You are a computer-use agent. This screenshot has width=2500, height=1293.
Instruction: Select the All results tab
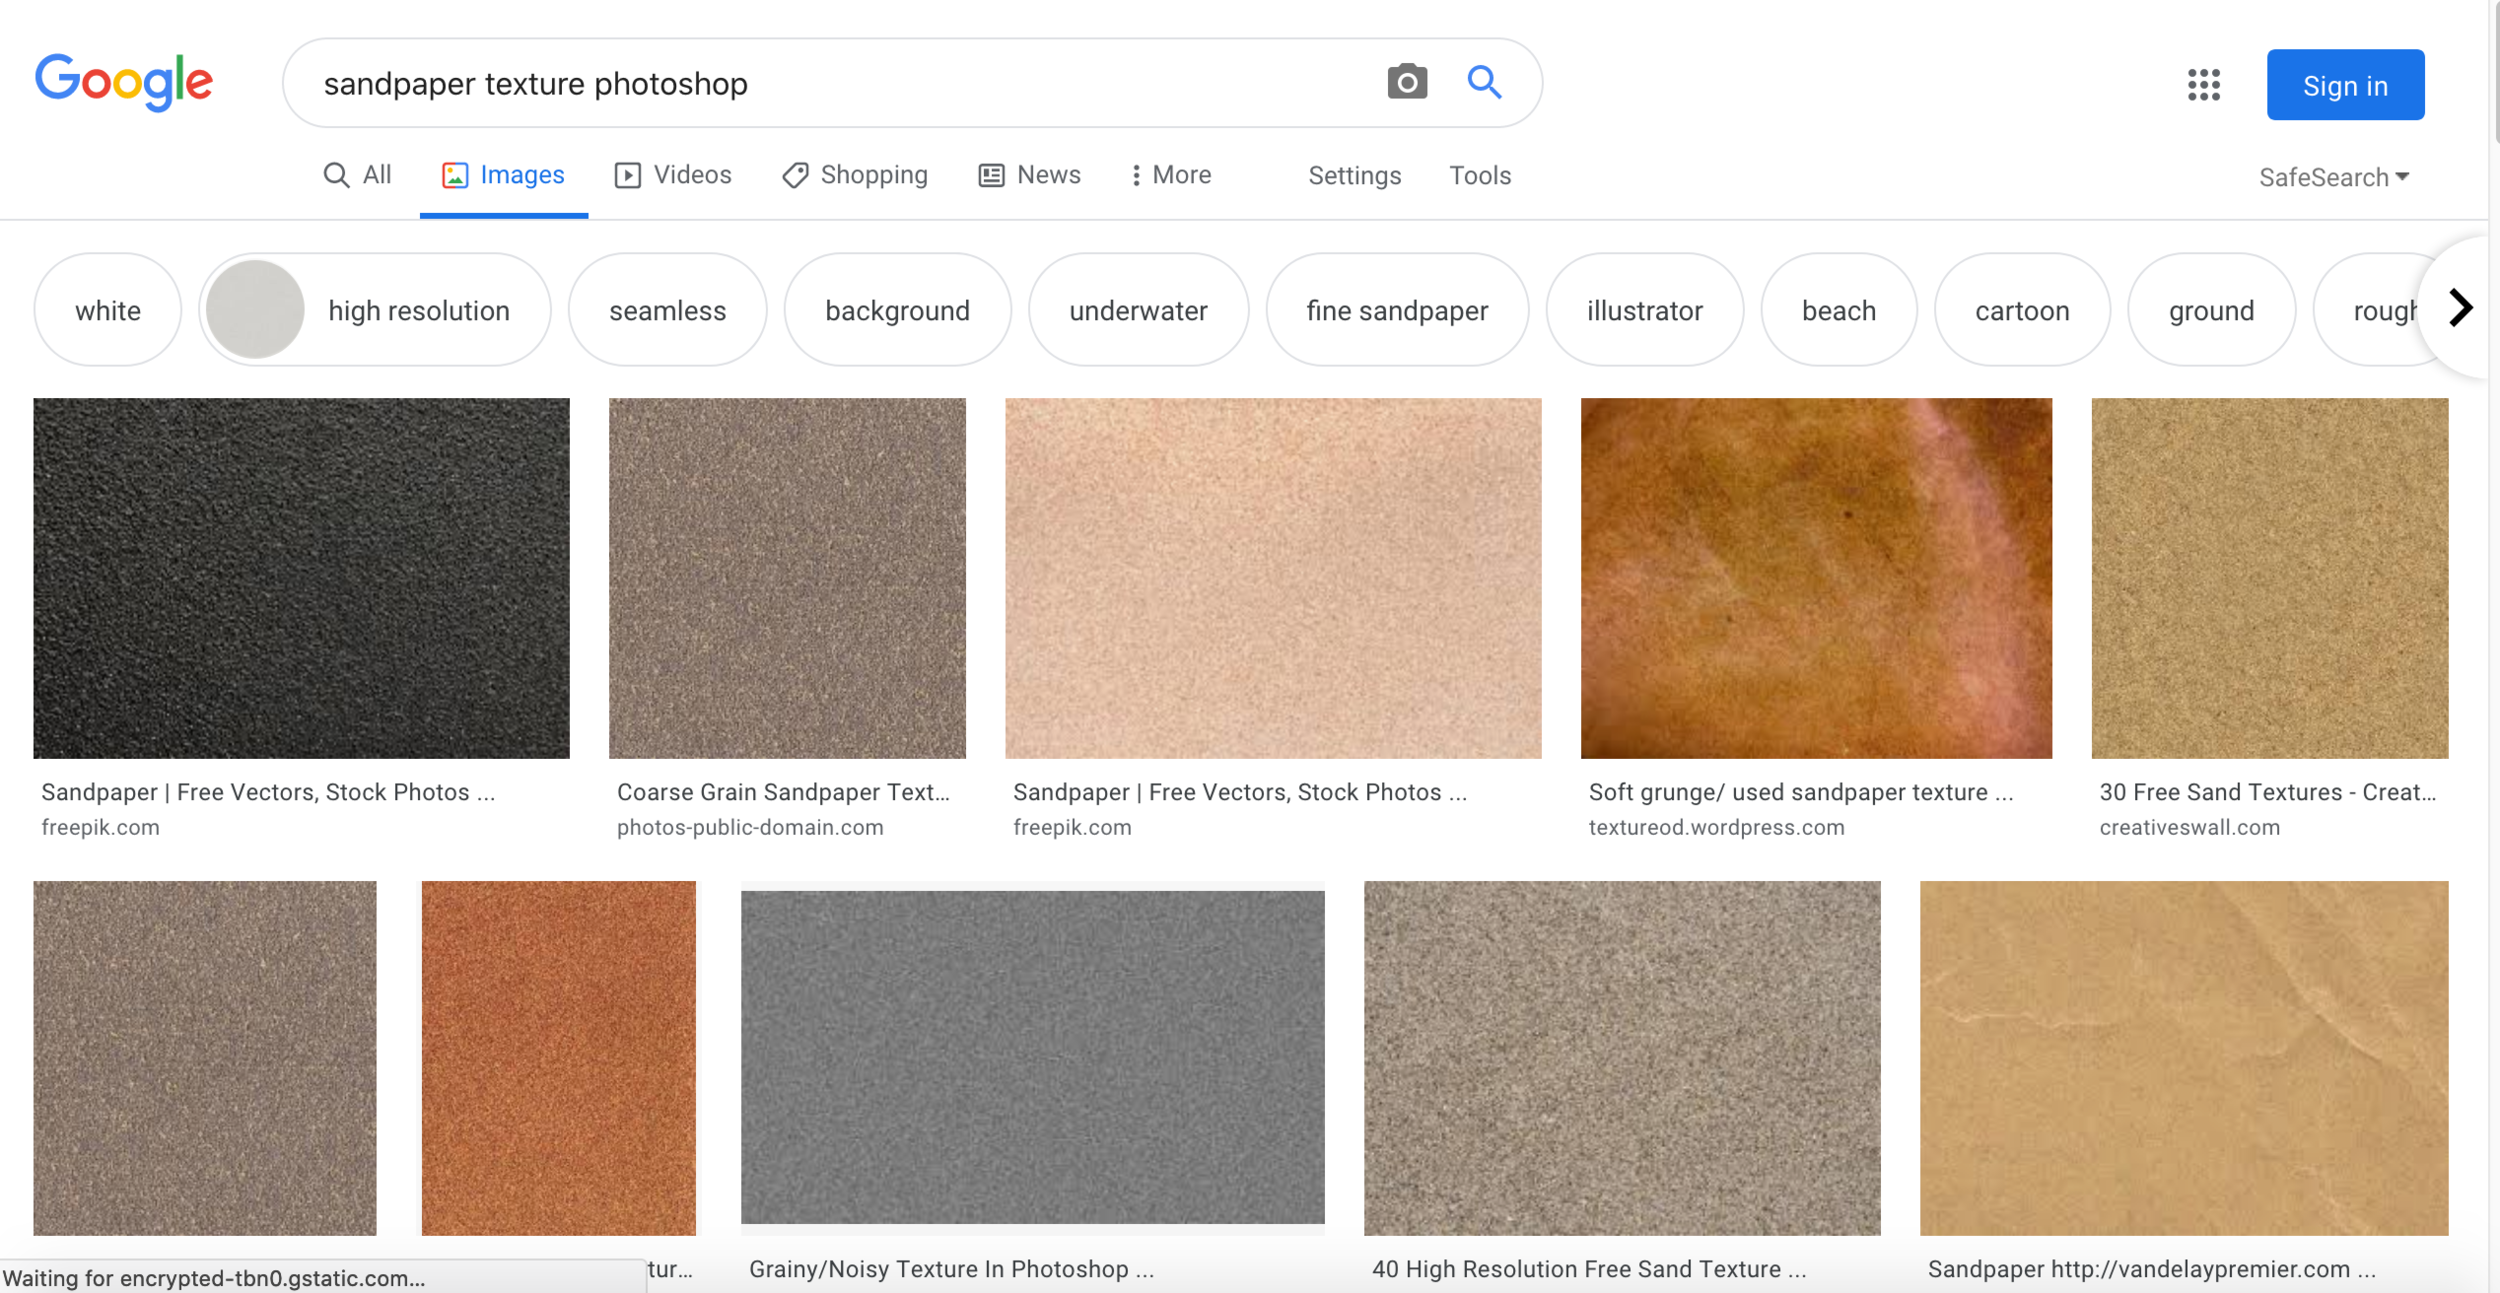[357, 175]
